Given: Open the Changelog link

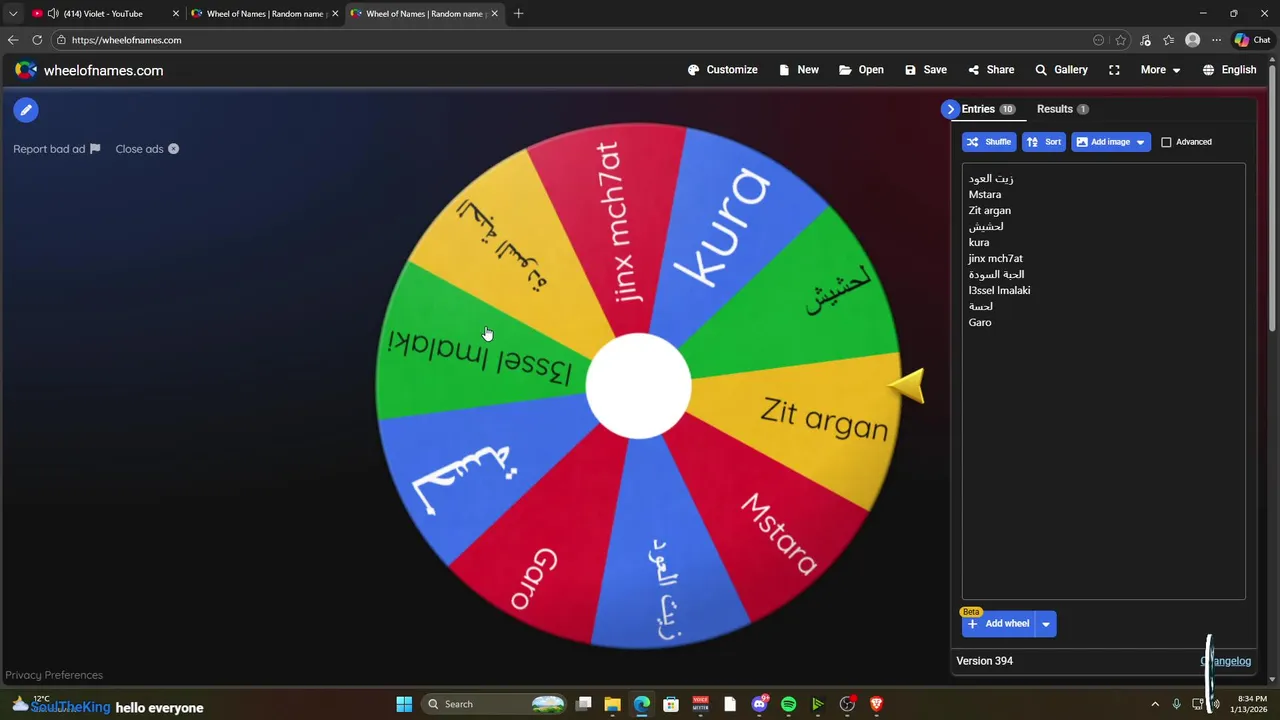Looking at the screenshot, I should point(1225,661).
